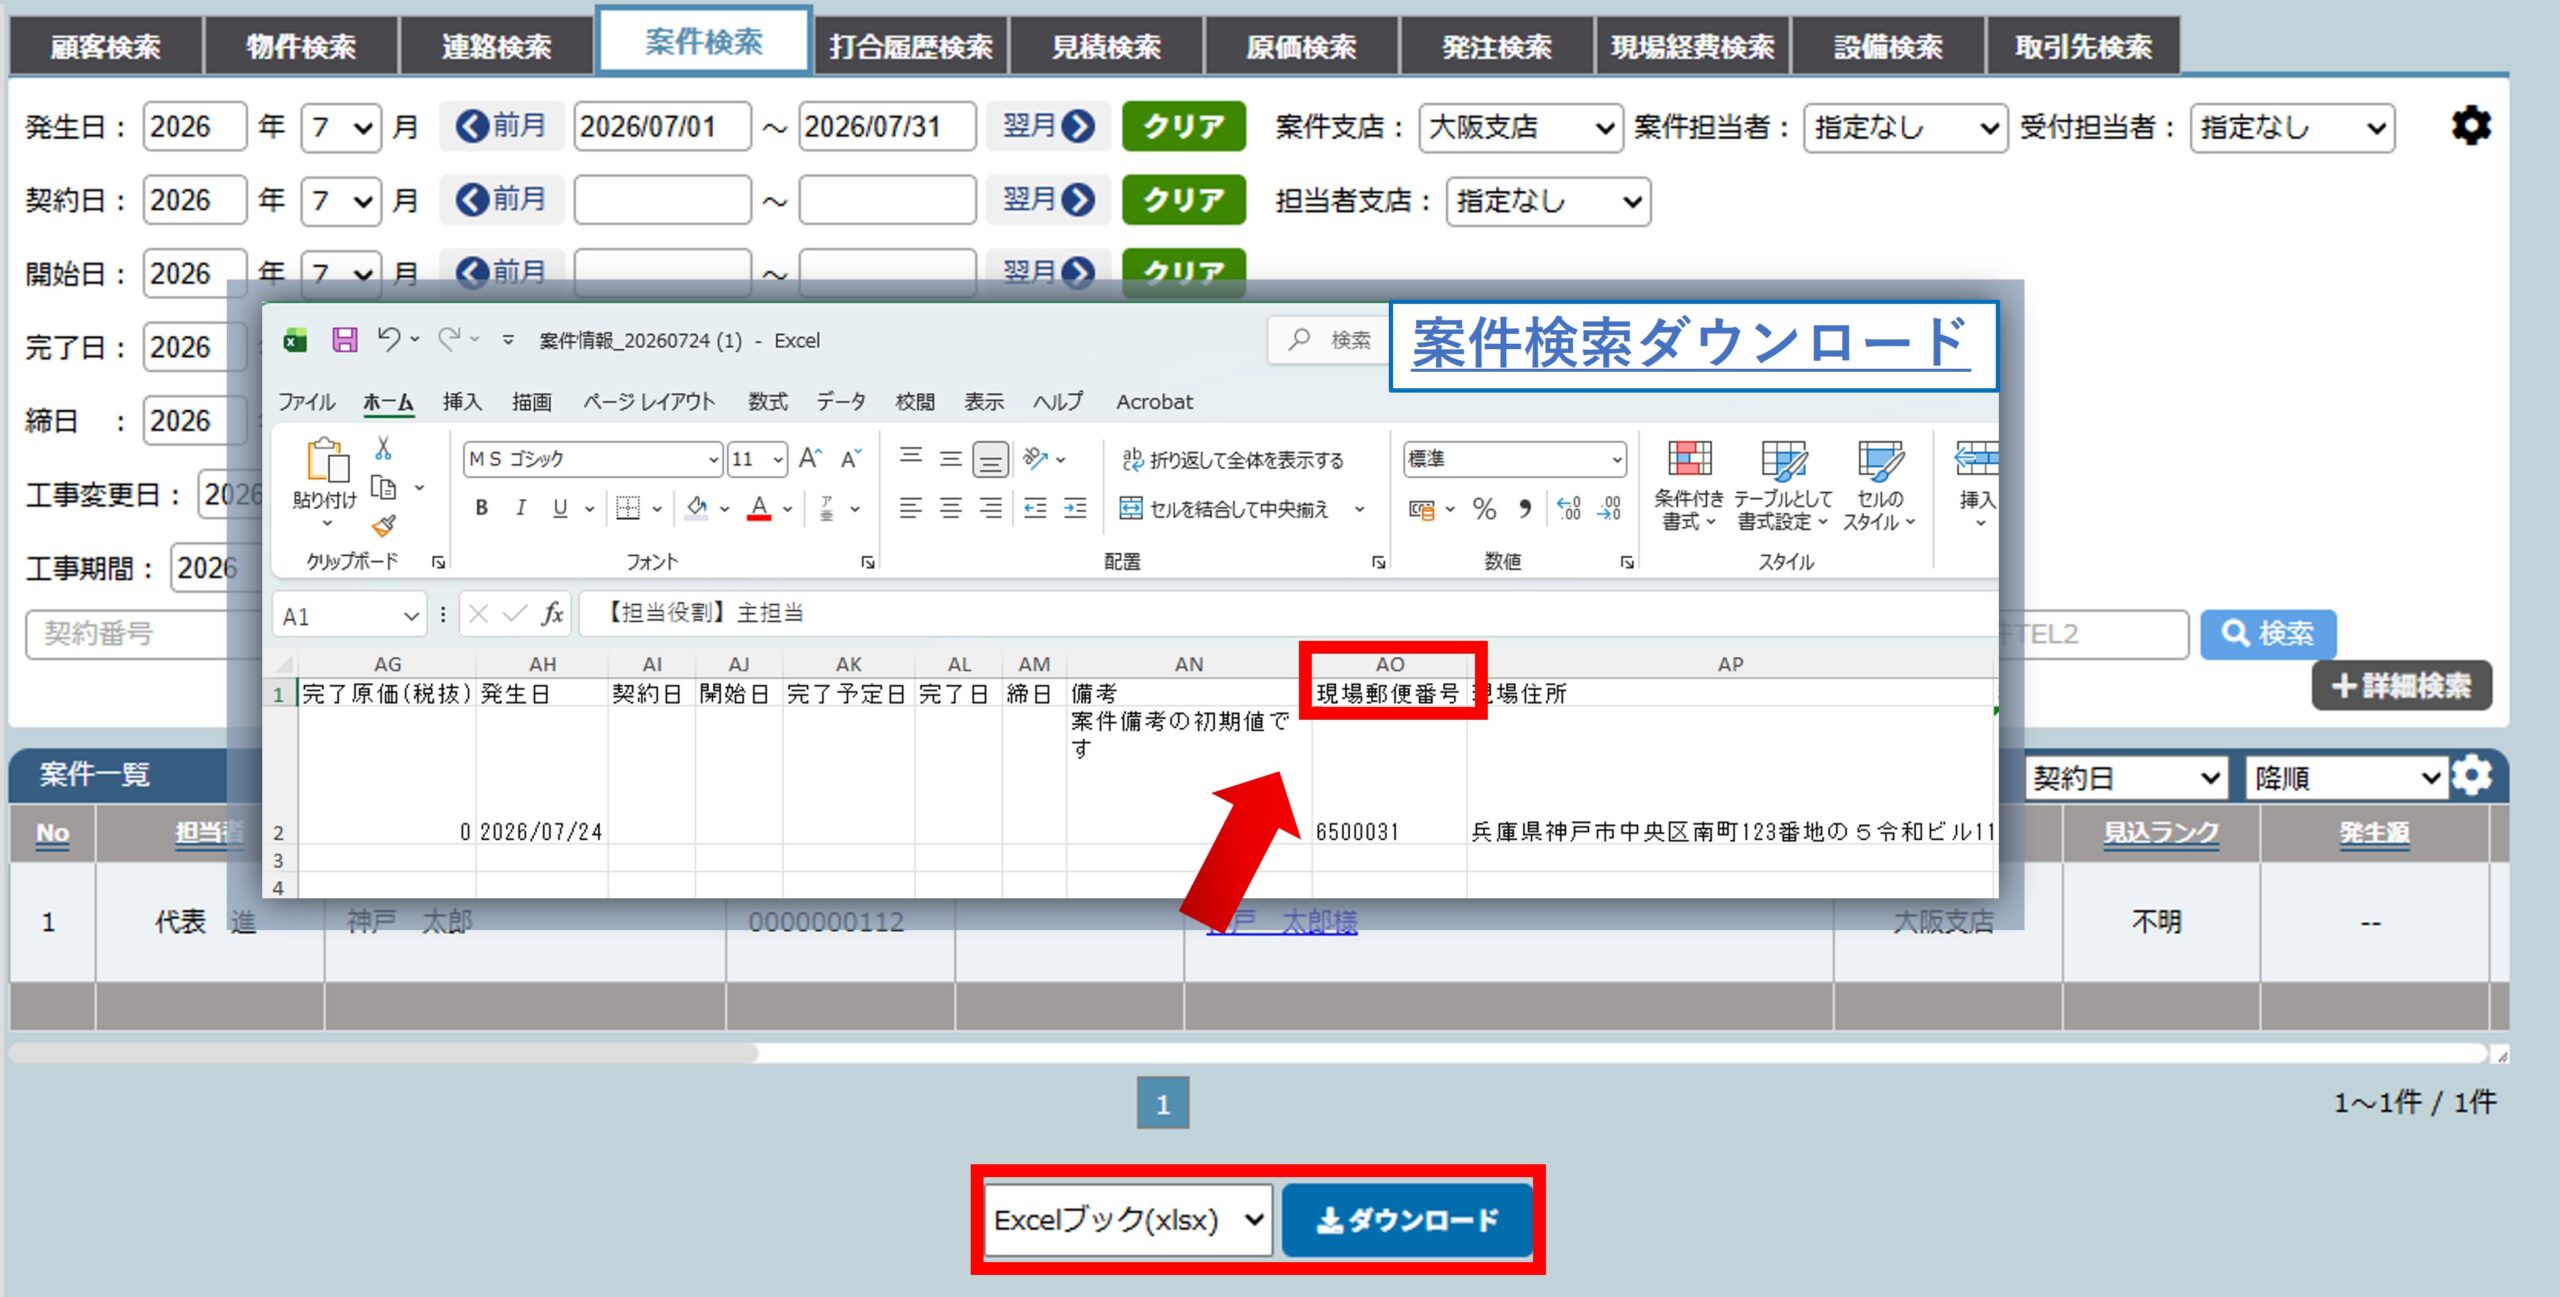The image size is (2560, 1297).
Task: Click the blue ダウンロード button
Action: (1407, 1220)
